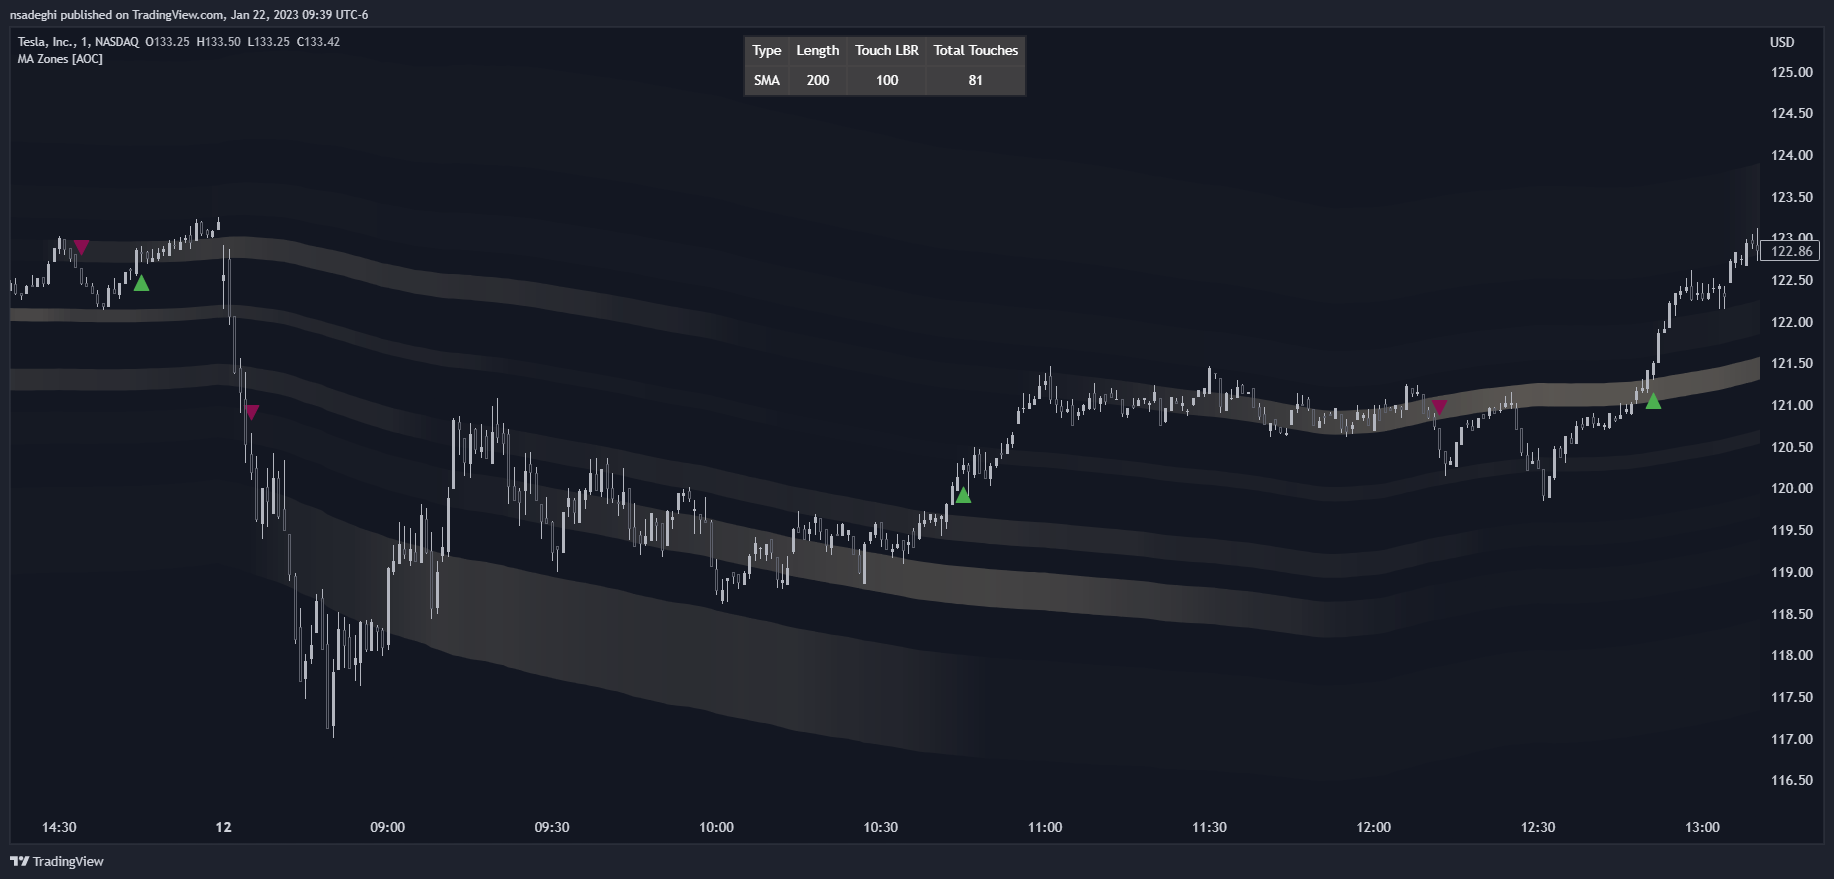Click the open value O133.25
This screenshot has width=1834, height=879.
(167, 42)
